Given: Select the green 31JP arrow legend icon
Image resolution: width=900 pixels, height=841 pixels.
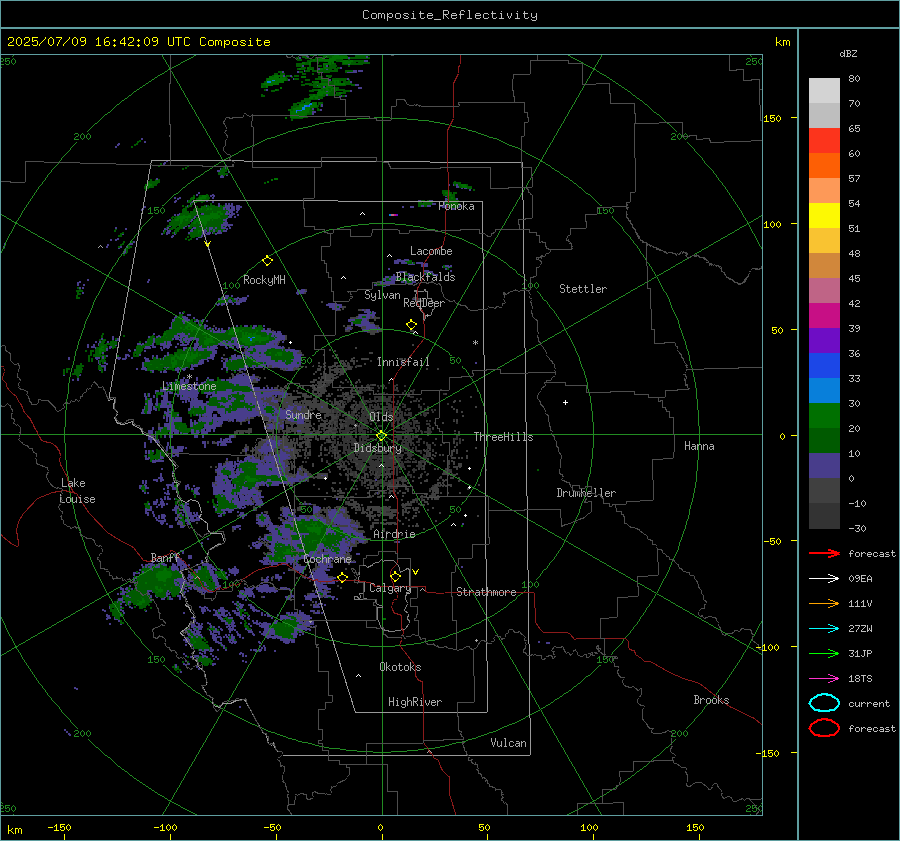Looking at the screenshot, I should click(x=824, y=653).
